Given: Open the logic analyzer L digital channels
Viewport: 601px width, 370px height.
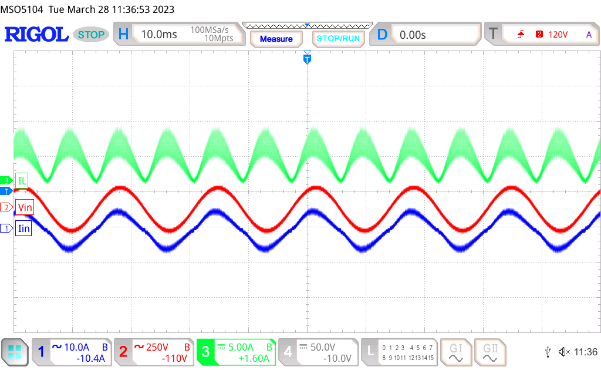Looking at the screenshot, I should pos(399,352).
